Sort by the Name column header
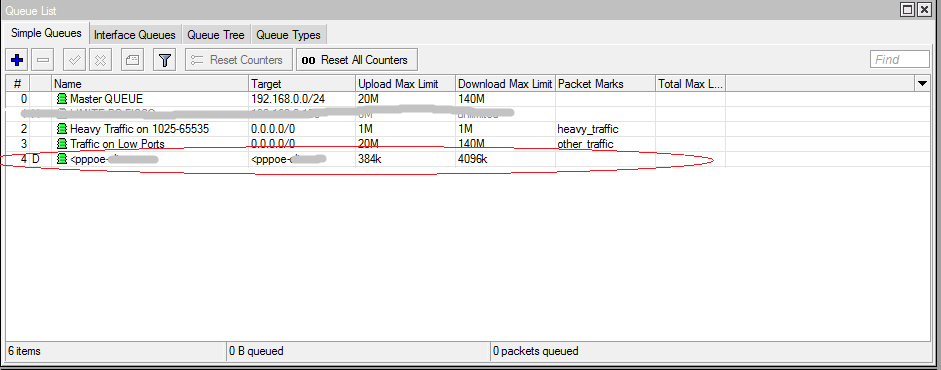This screenshot has height=370, width=941. 150,84
